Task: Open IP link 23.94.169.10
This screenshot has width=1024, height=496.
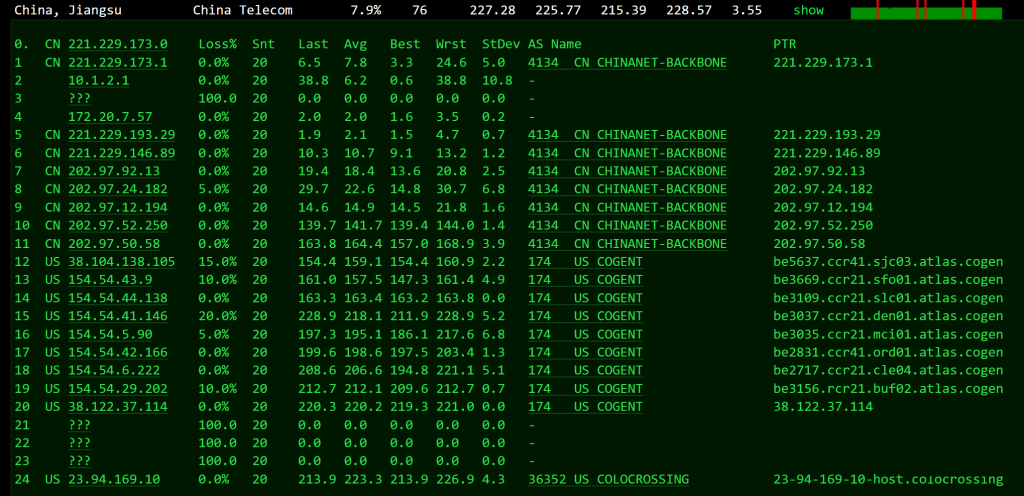Action: (114, 480)
